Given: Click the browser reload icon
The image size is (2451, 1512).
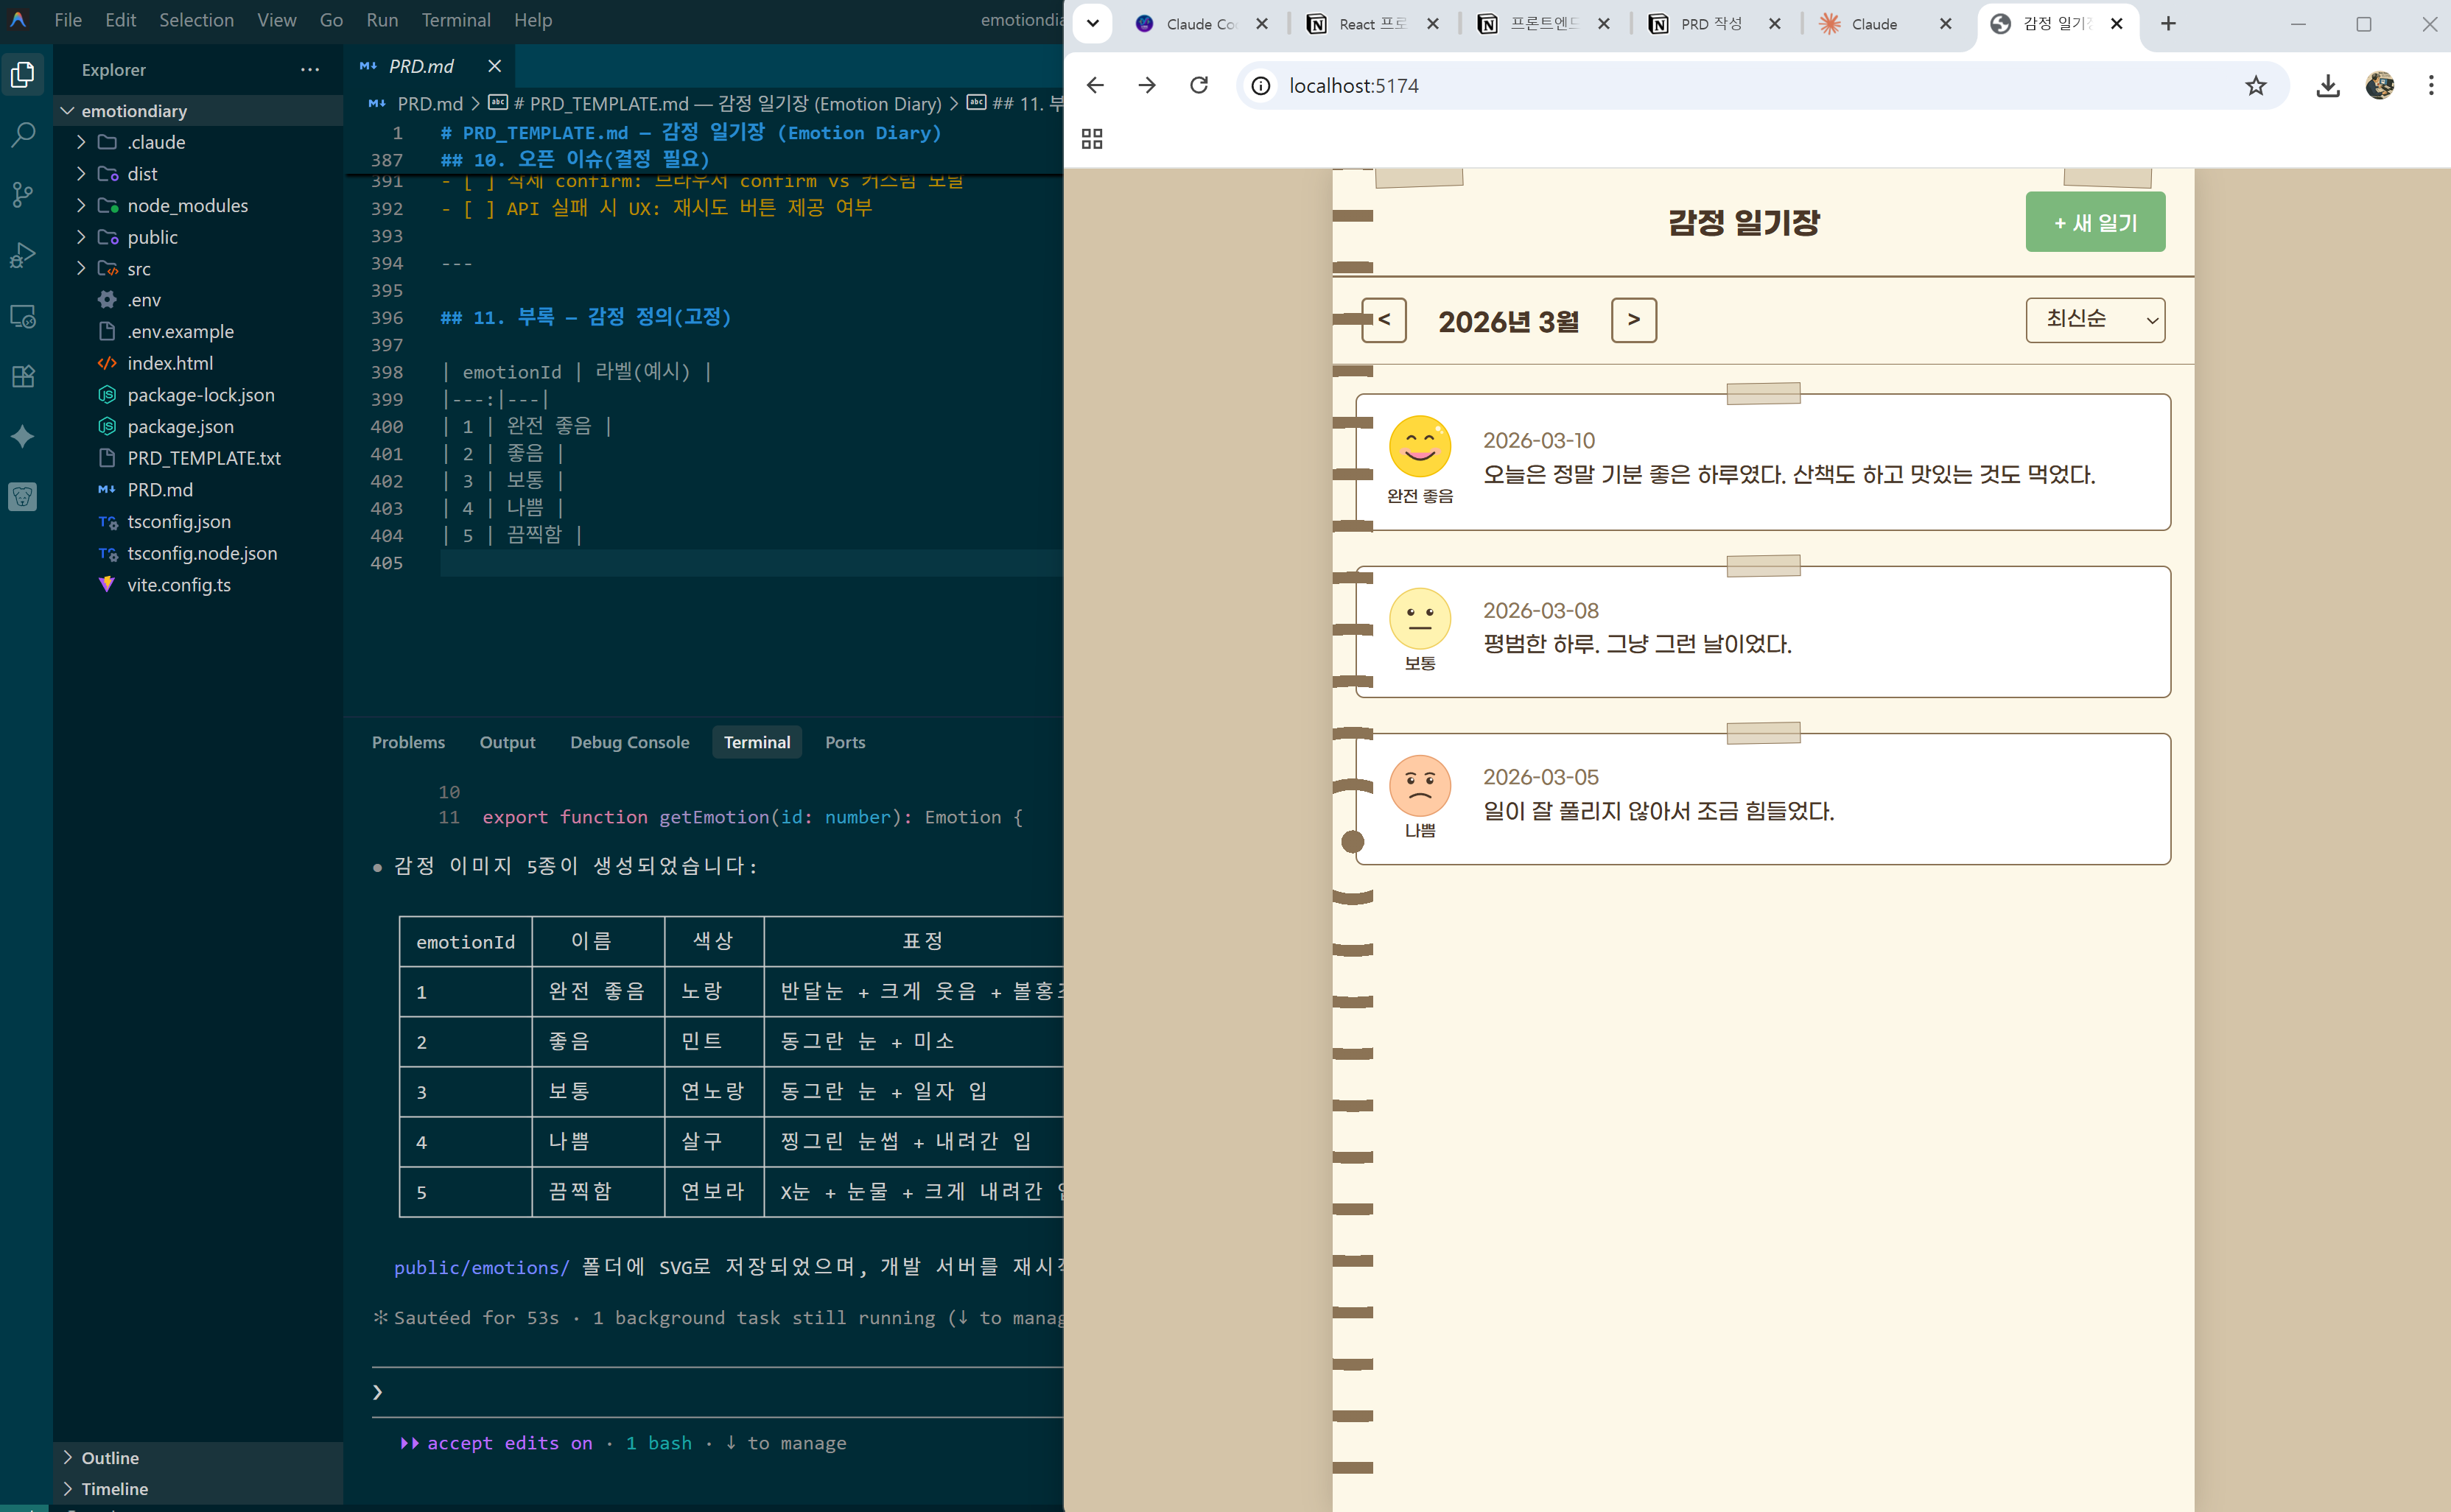Looking at the screenshot, I should (1199, 86).
